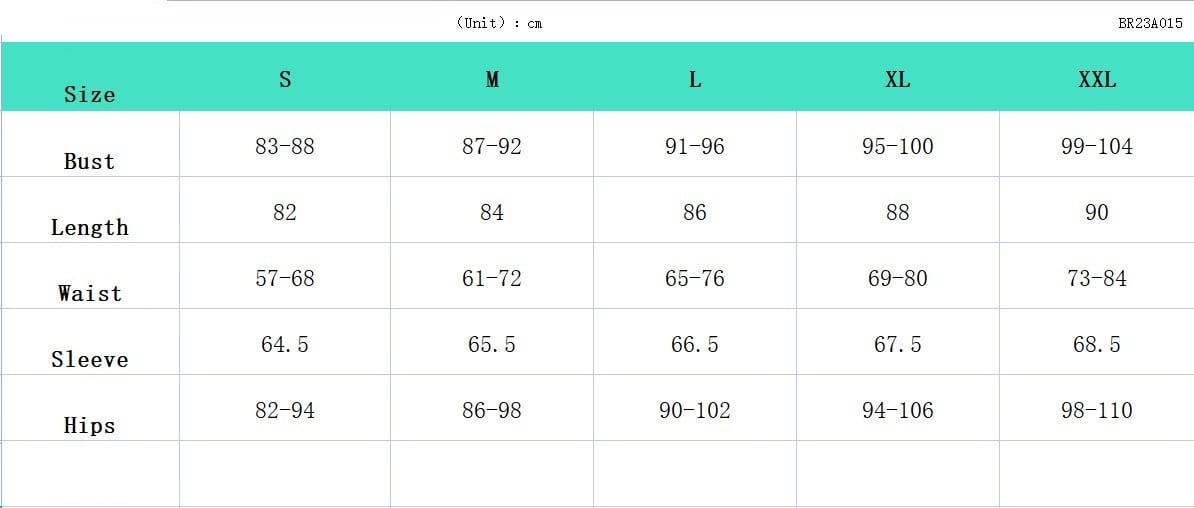1194x508 pixels.
Task: Select waist value 61-72 cell
Action: (492, 278)
